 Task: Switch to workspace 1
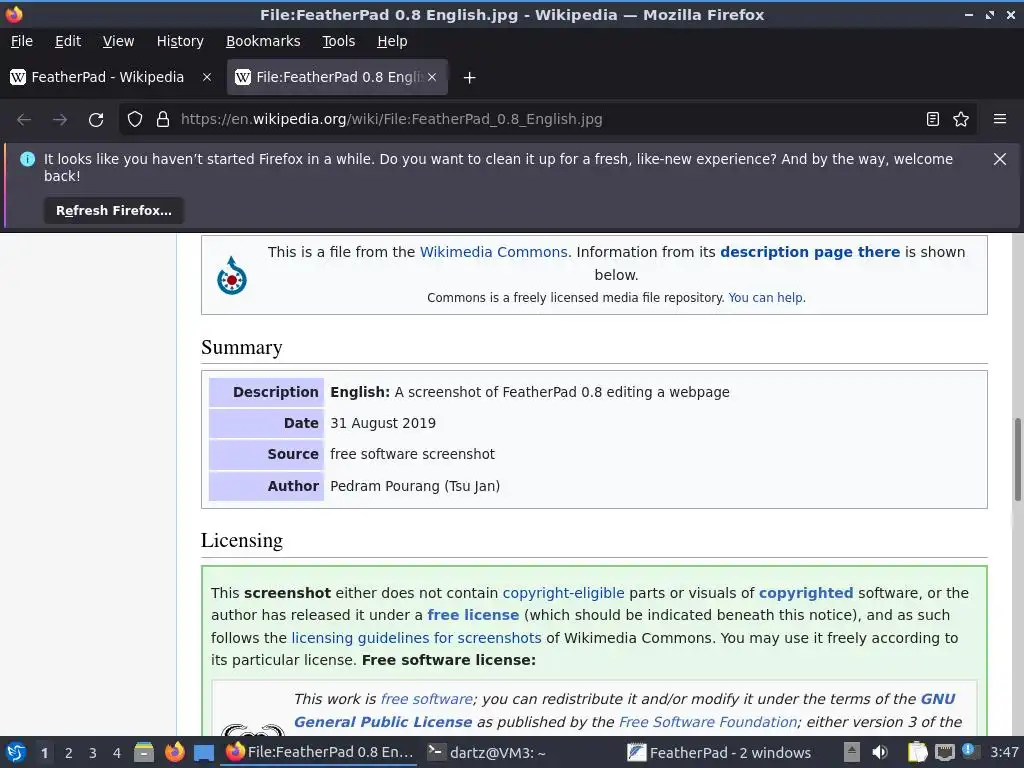[44, 753]
